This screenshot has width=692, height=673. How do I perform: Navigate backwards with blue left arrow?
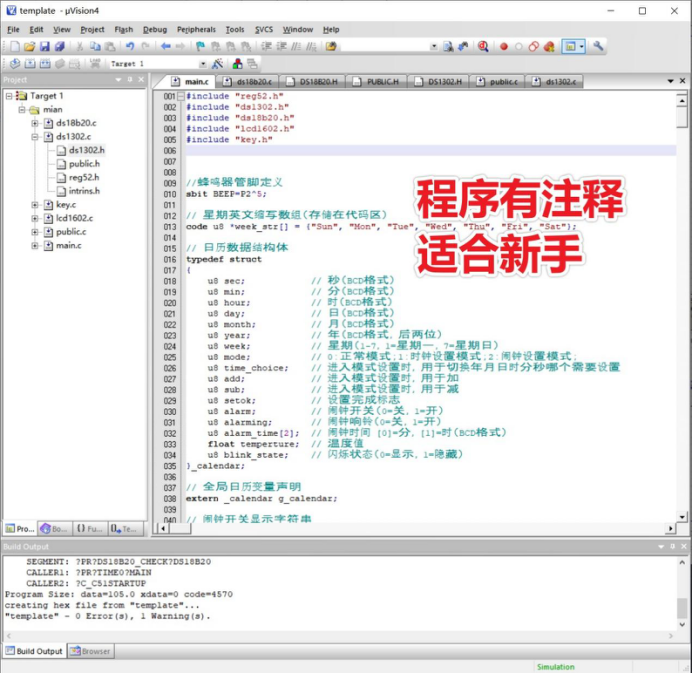coord(165,46)
